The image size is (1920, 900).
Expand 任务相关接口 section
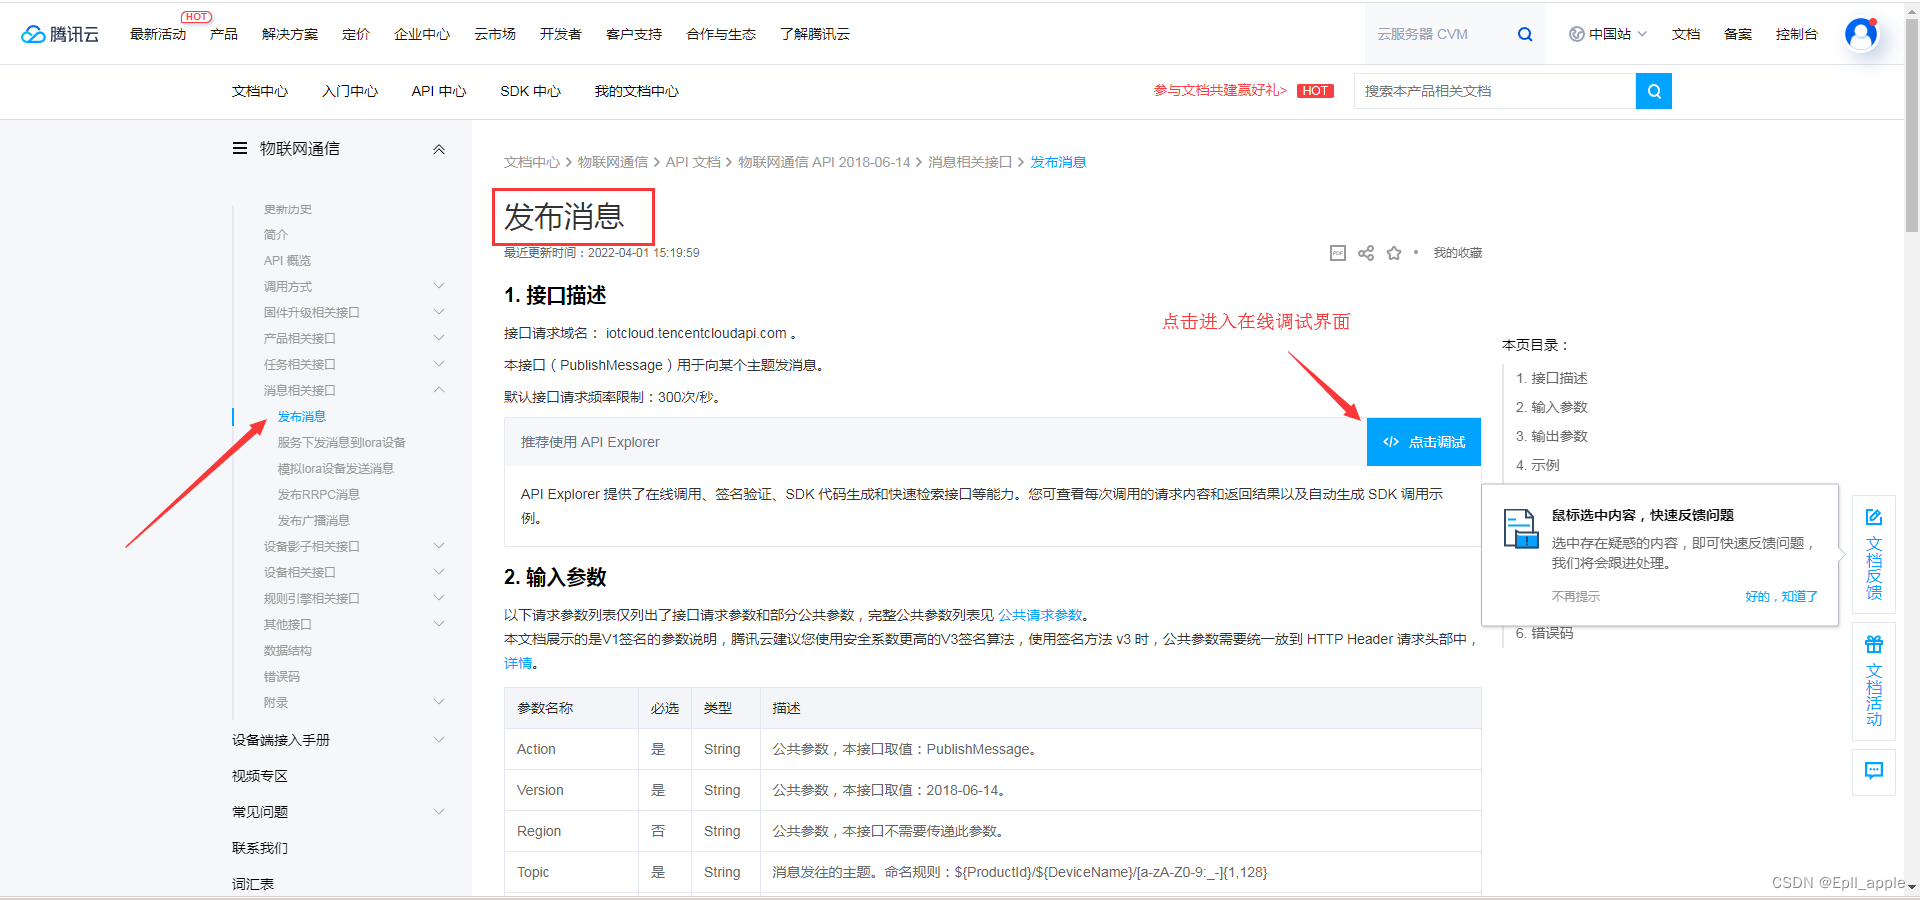point(438,364)
